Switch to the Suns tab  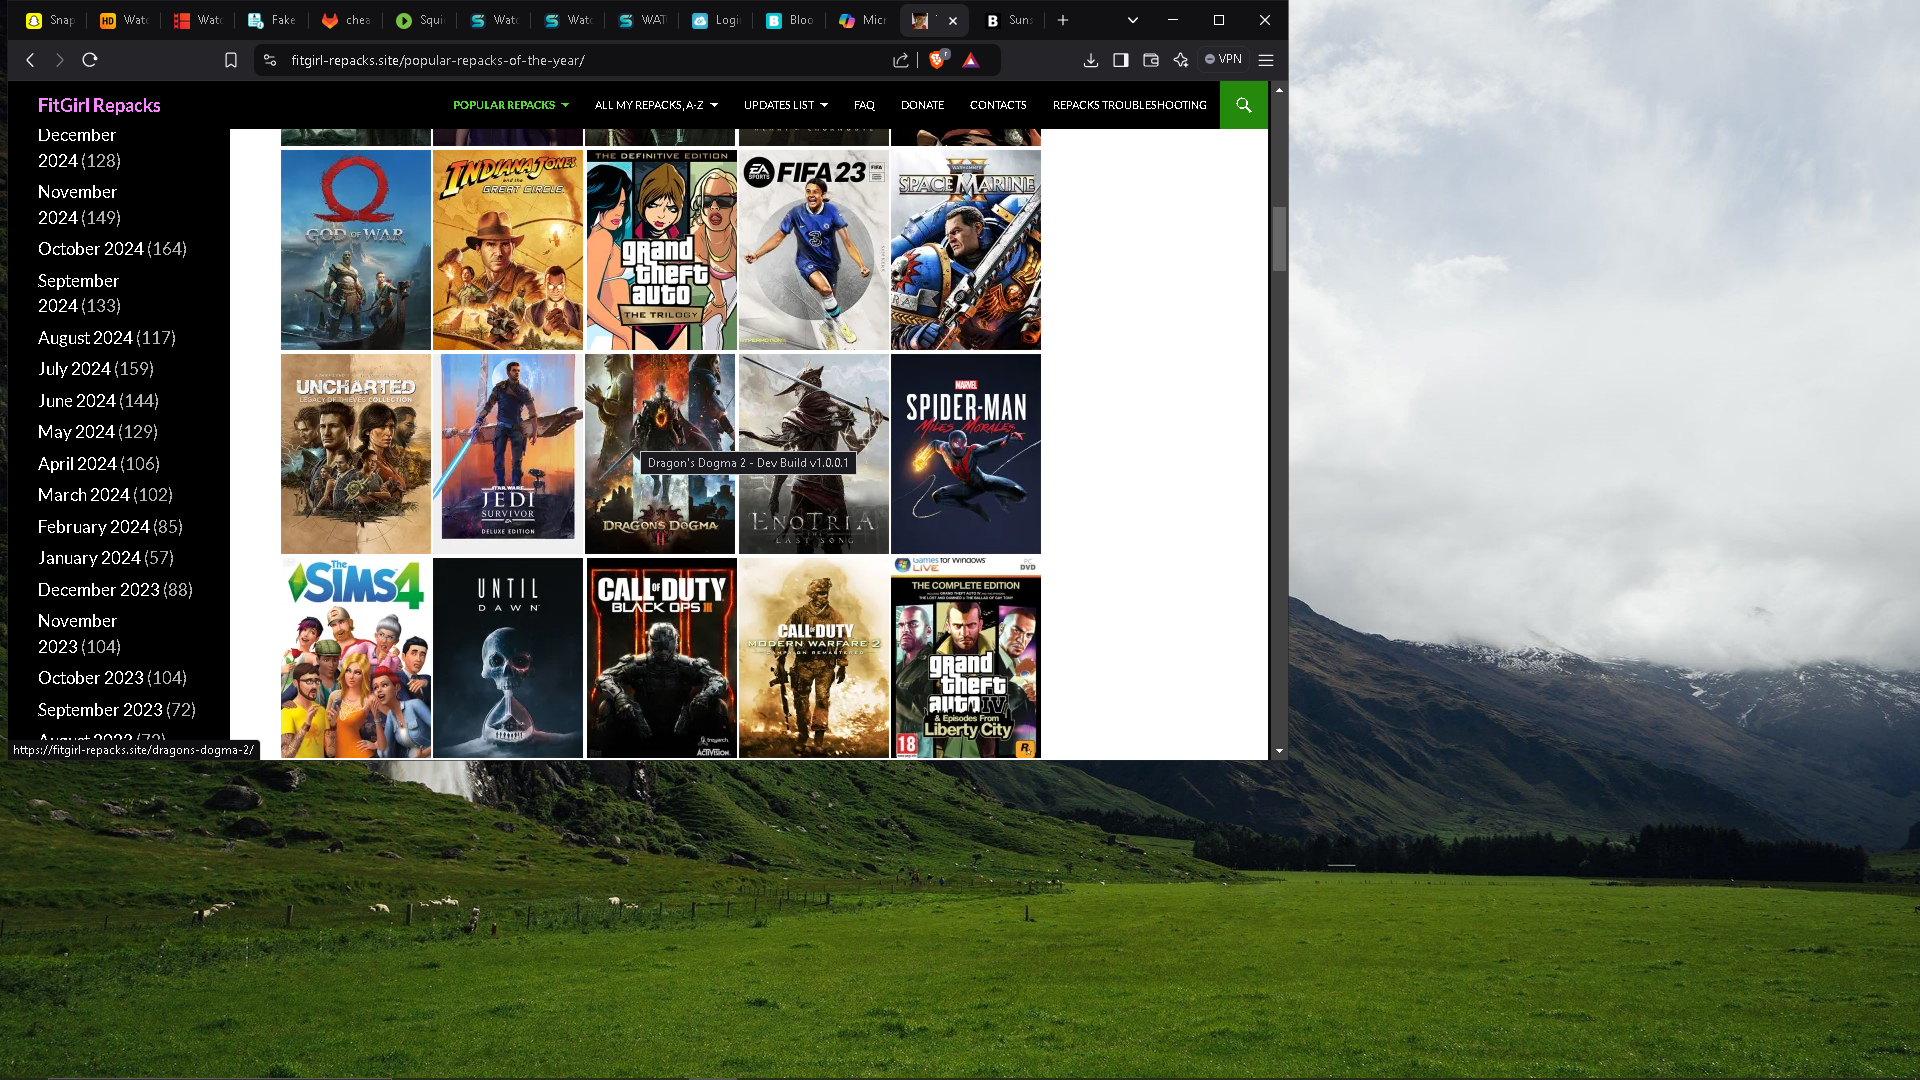click(1010, 20)
